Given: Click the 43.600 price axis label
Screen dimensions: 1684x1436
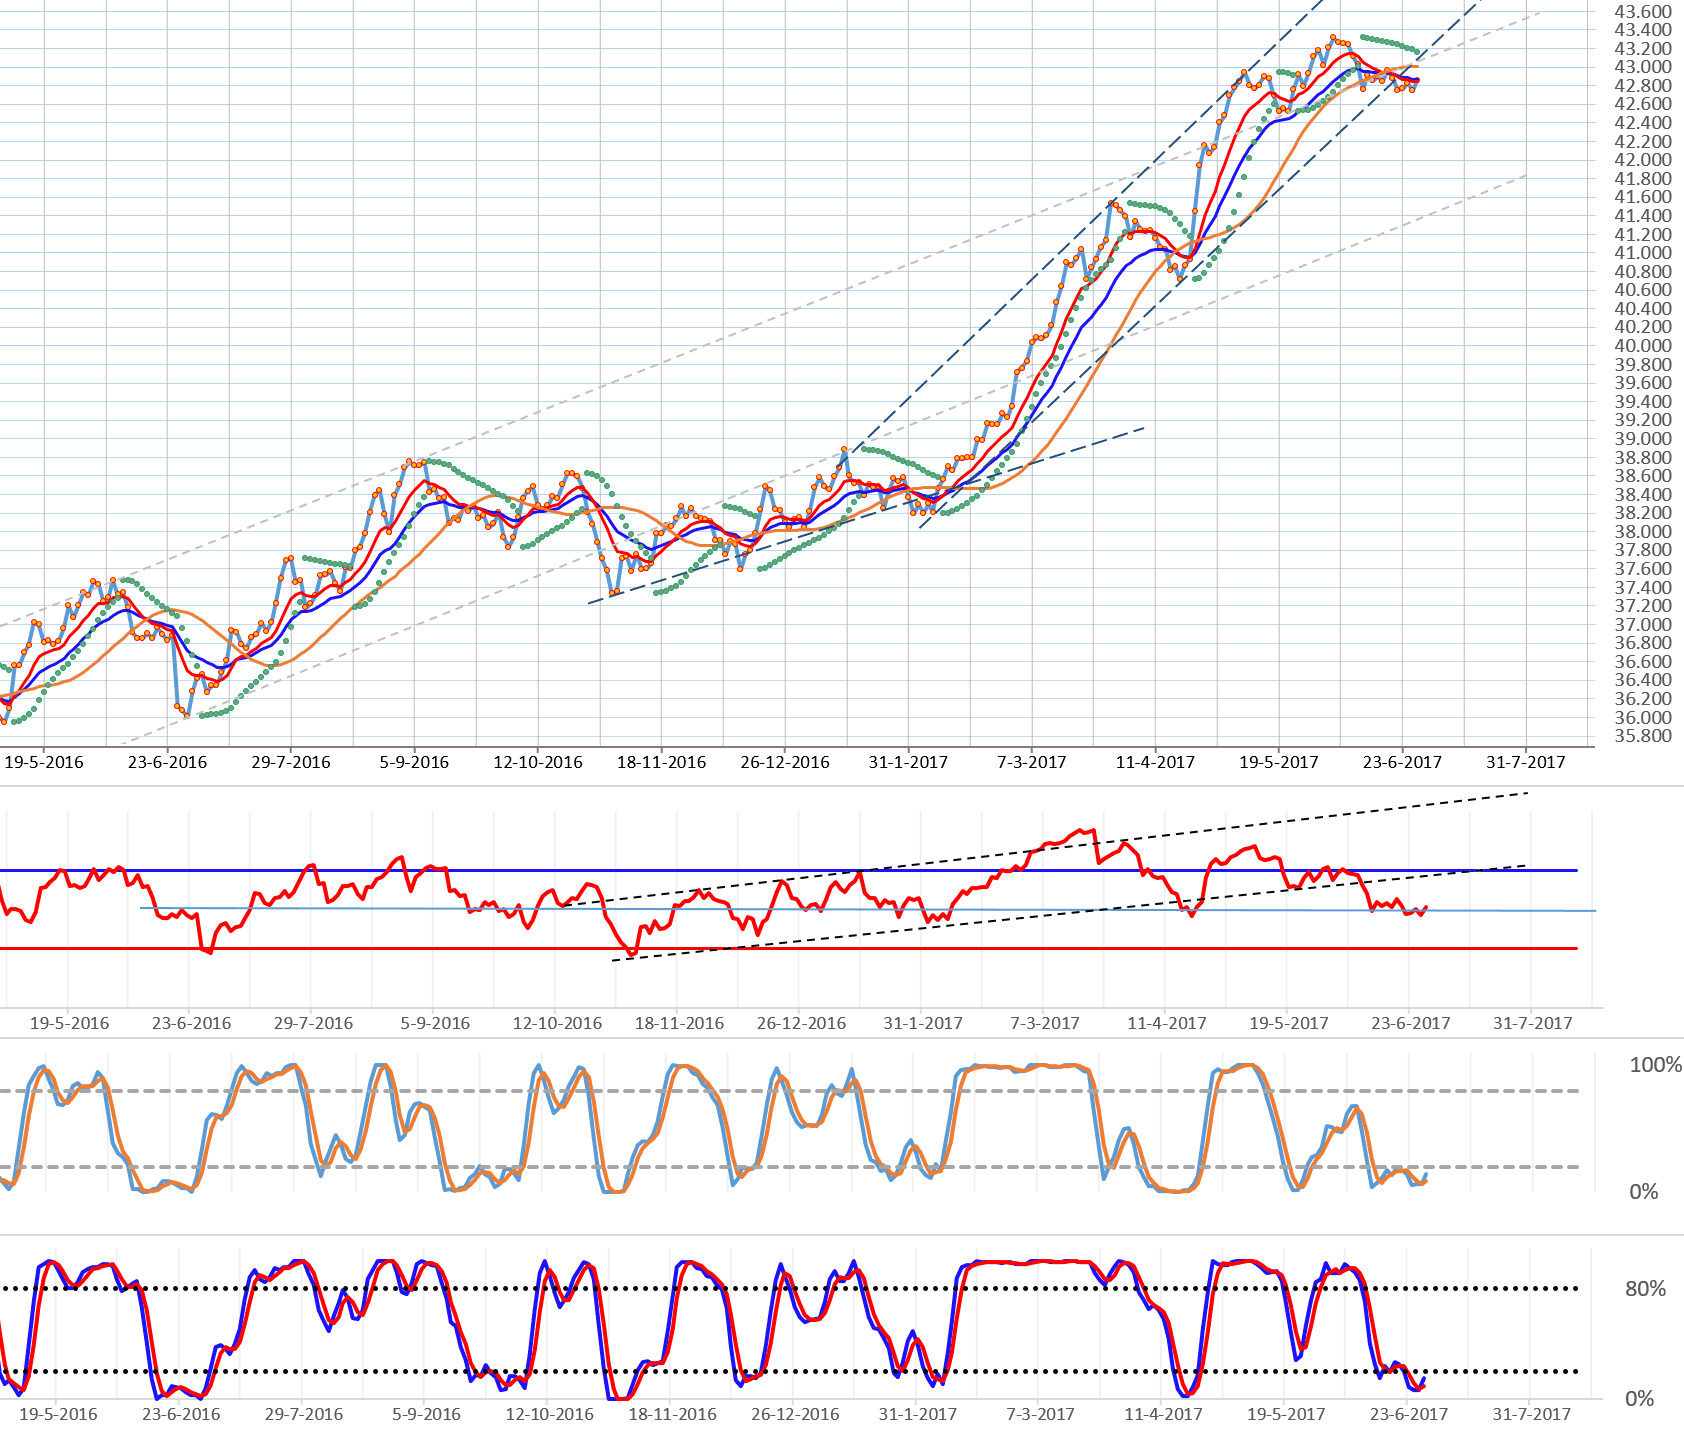Looking at the screenshot, I should coord(1643,12).
